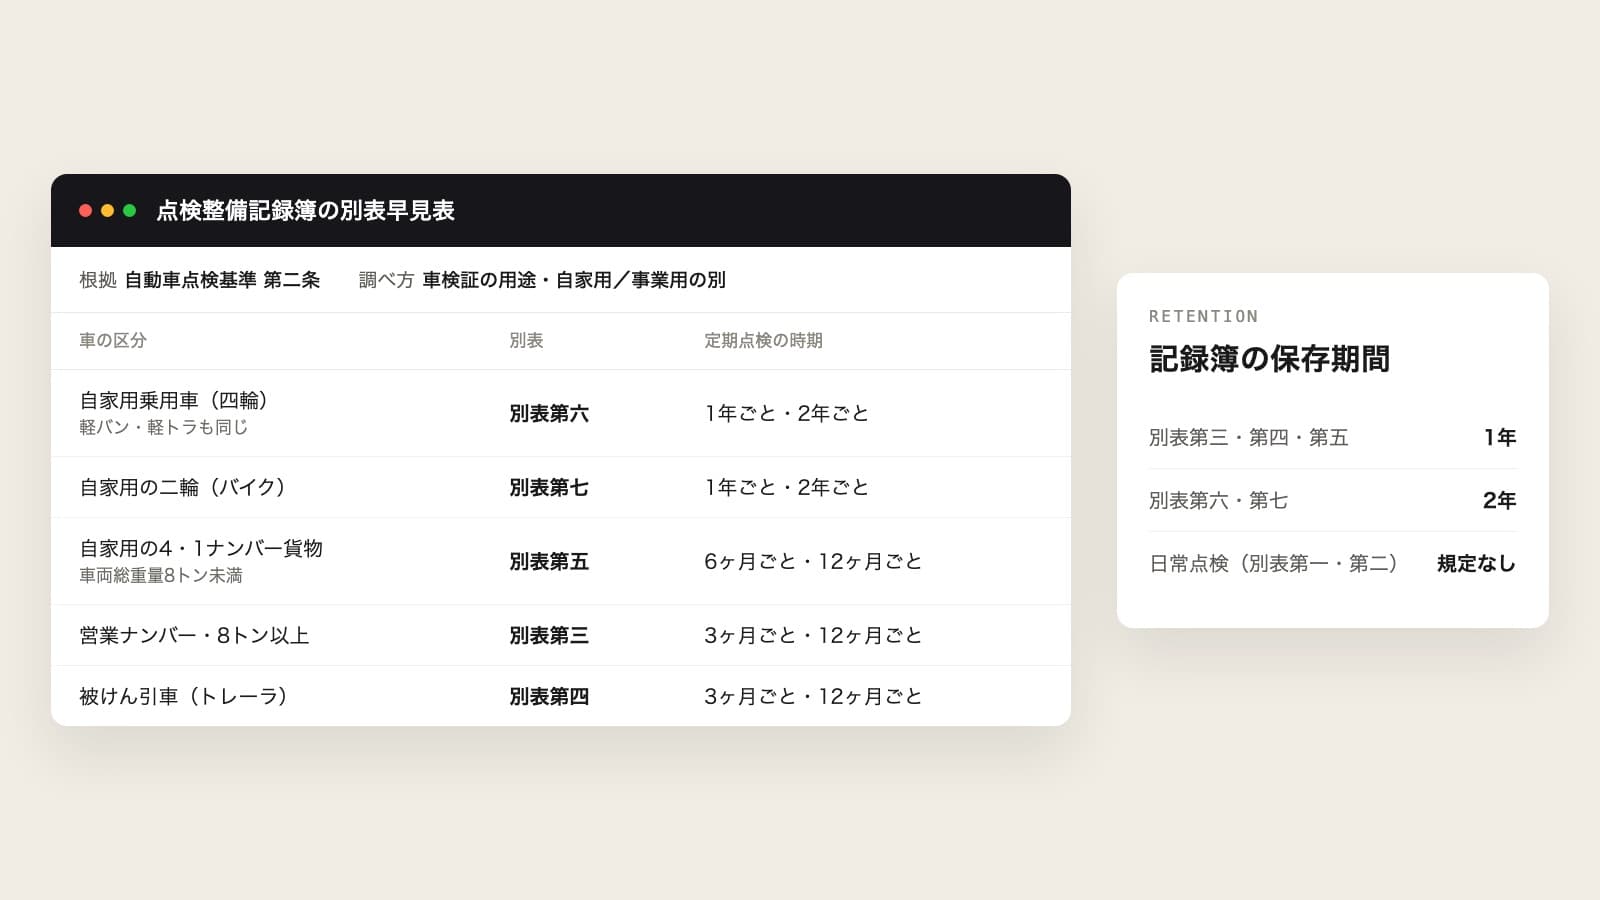Select the text 車検証の用途・自家用／事業用の別
This screenshot has height=900, width=1600.
click(574, 280)
